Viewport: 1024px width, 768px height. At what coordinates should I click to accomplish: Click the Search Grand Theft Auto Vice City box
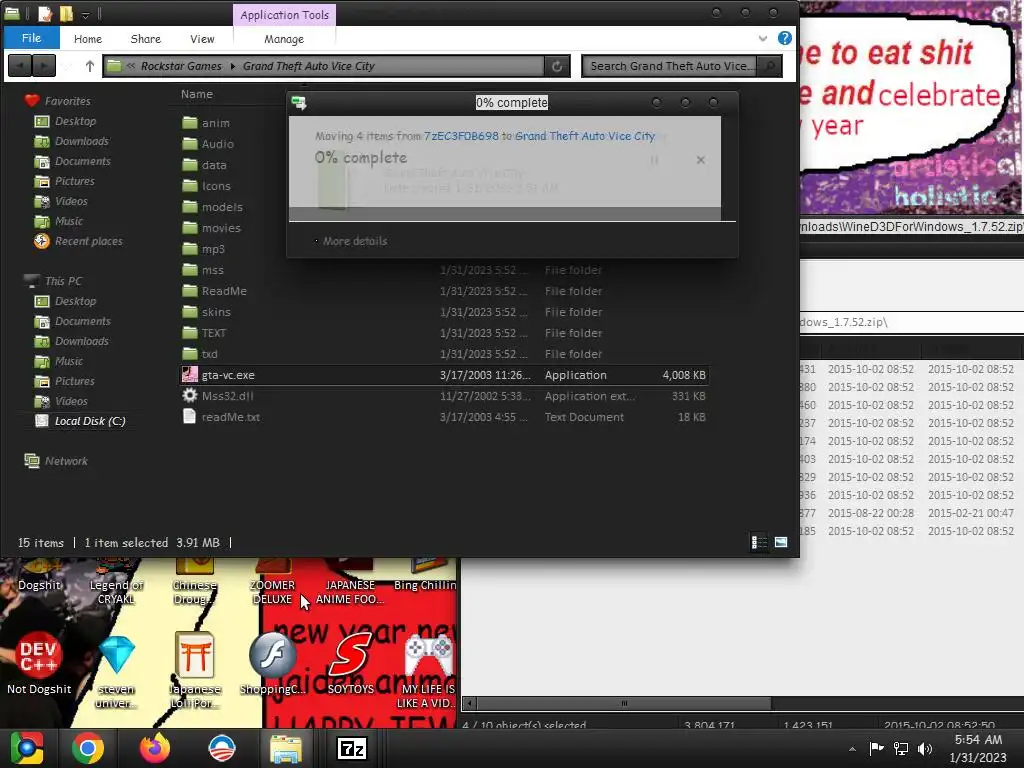[671, 66]
